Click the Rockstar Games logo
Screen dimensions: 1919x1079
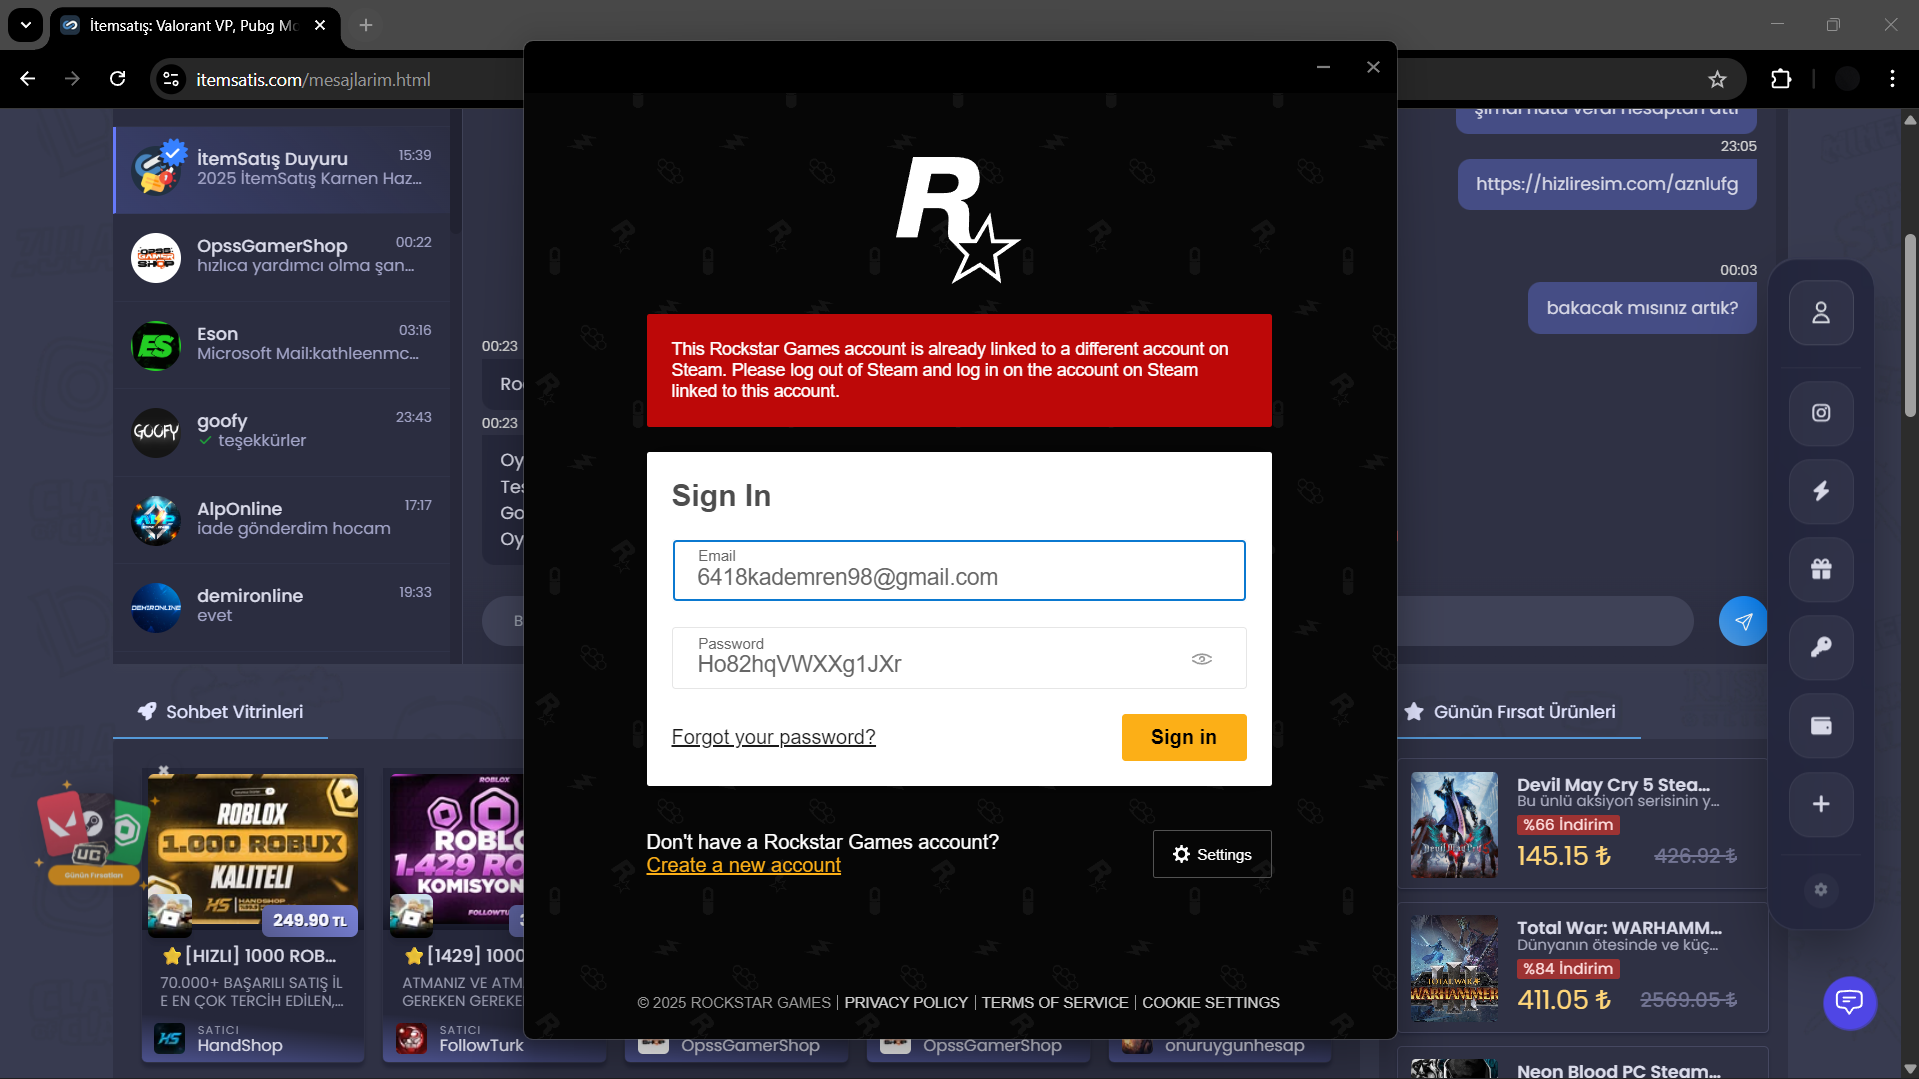tap(957, 219)
